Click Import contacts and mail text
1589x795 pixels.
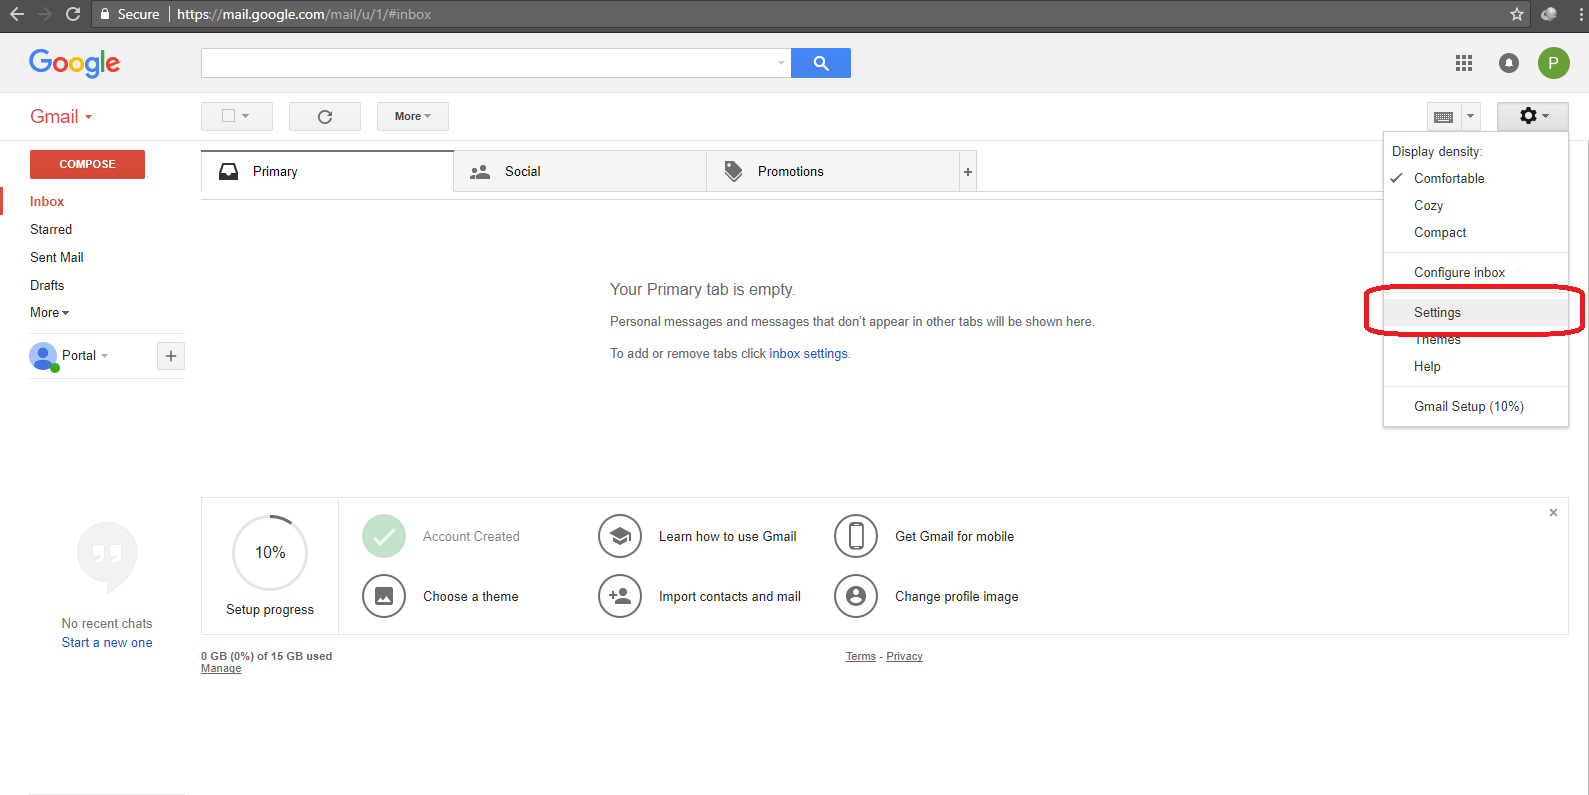point(730,597)
